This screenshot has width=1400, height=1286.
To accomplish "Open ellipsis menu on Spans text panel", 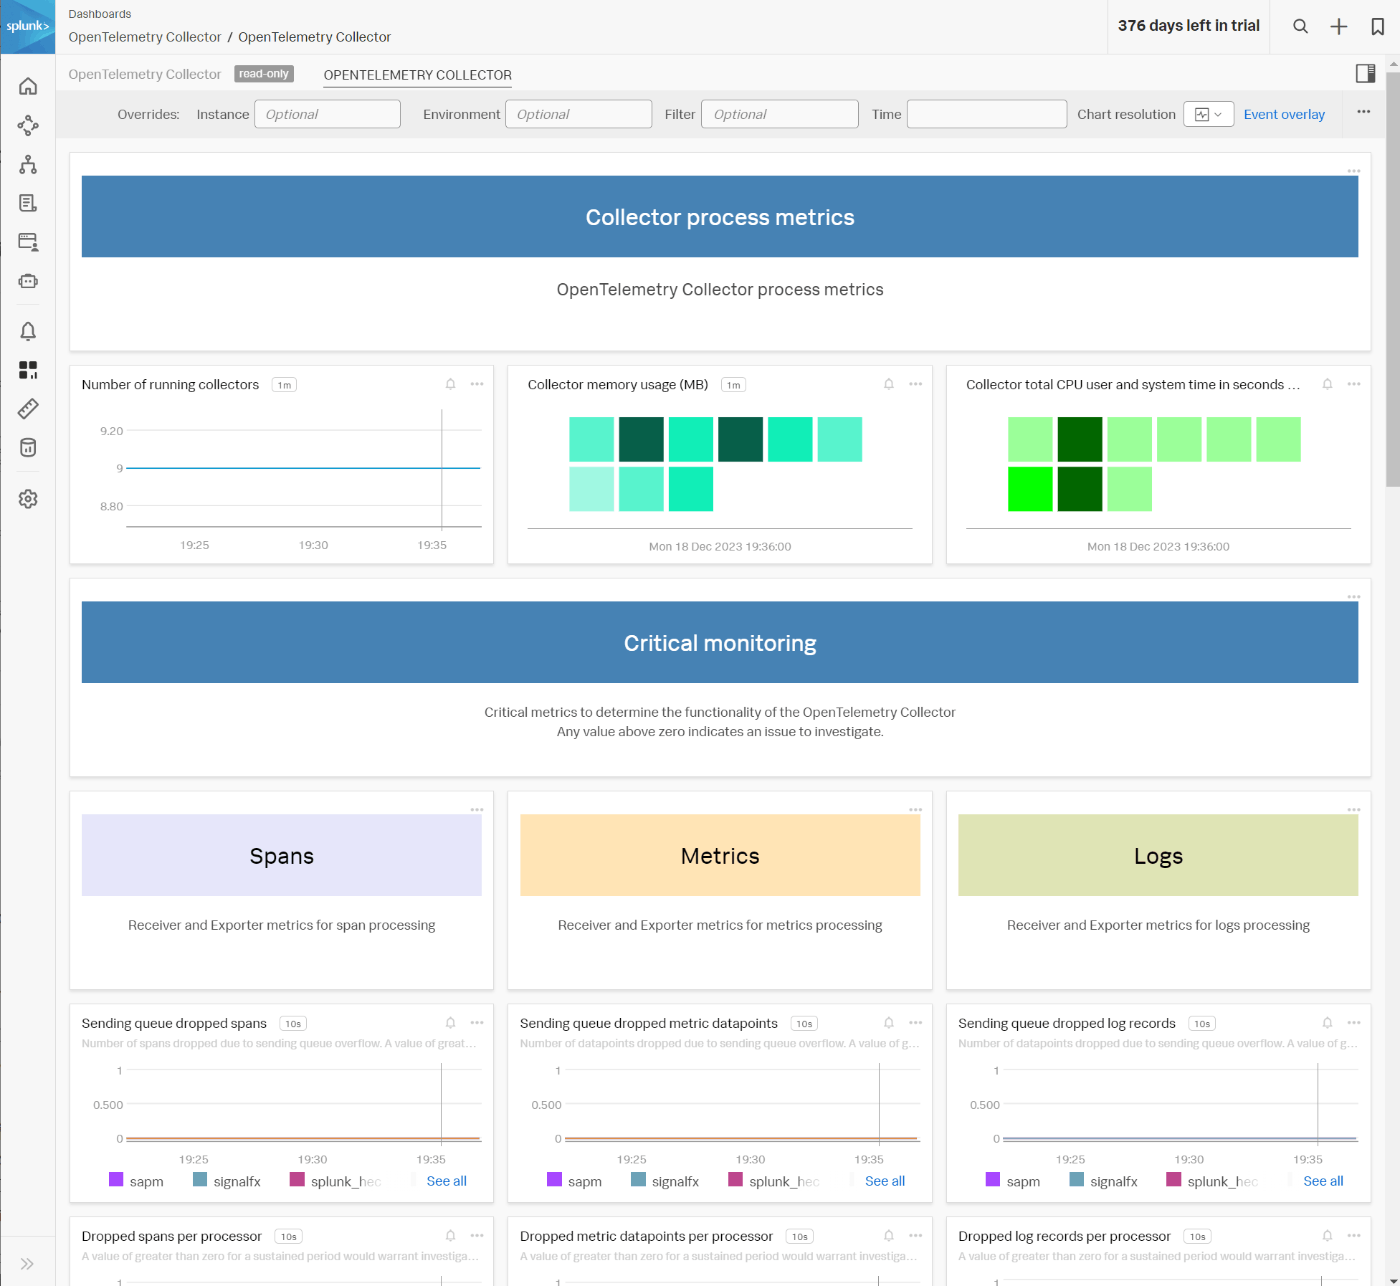I will 477,810.
